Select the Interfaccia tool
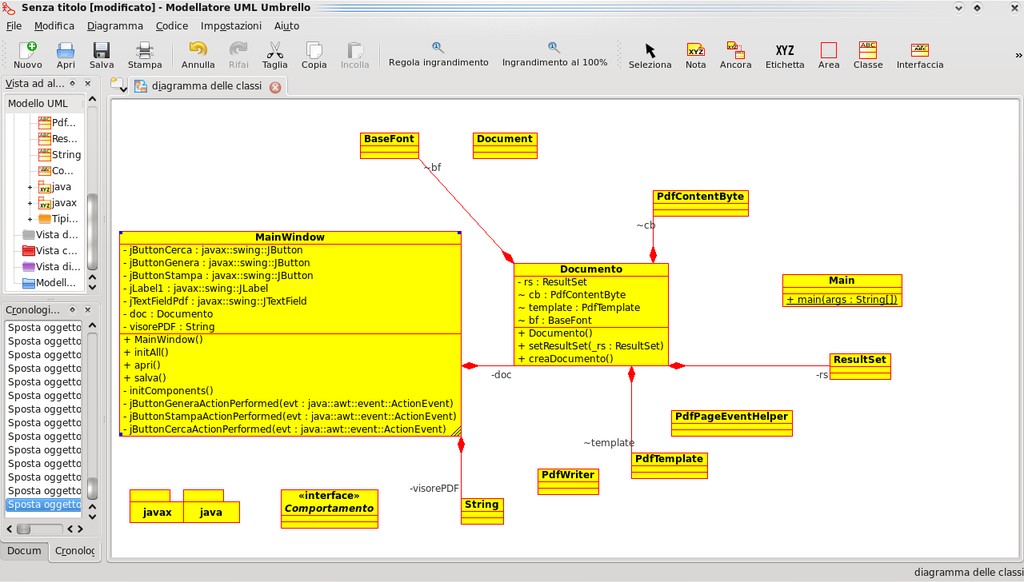The width and height of the screenshot is (1024, 582). pos(919,54)
